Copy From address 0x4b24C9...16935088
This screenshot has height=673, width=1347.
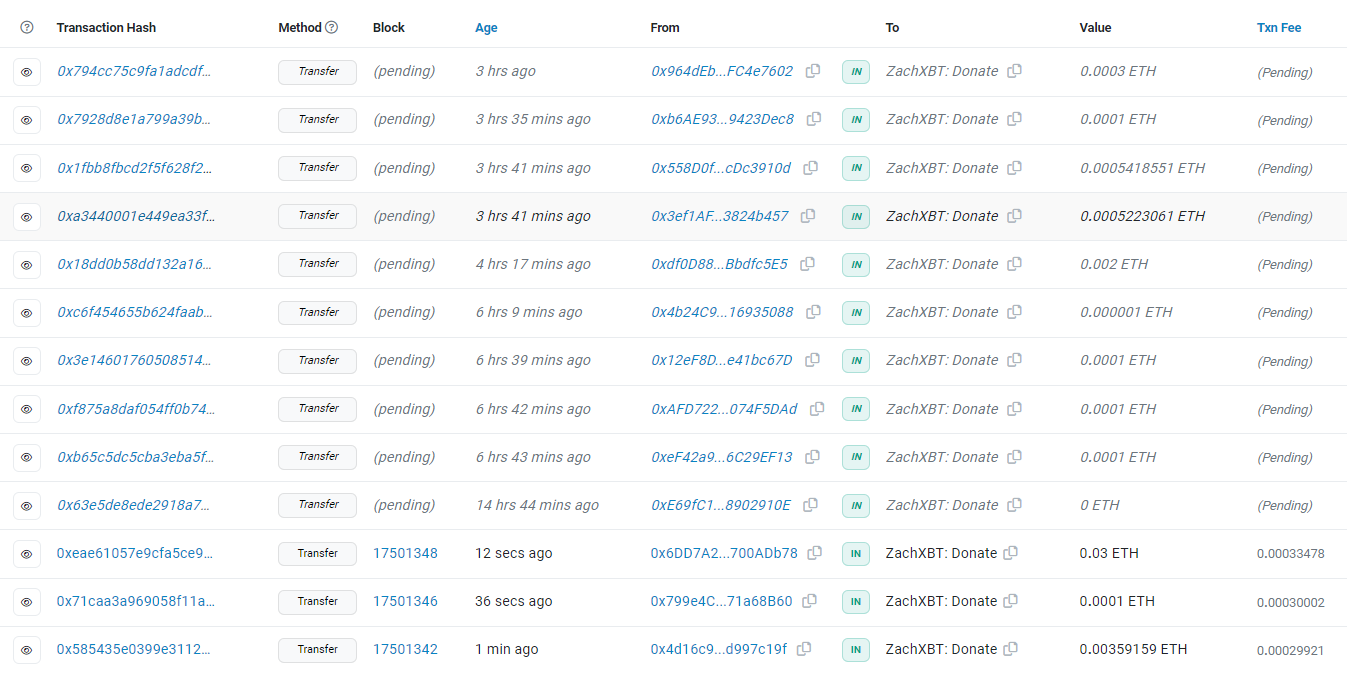(813, 312)
